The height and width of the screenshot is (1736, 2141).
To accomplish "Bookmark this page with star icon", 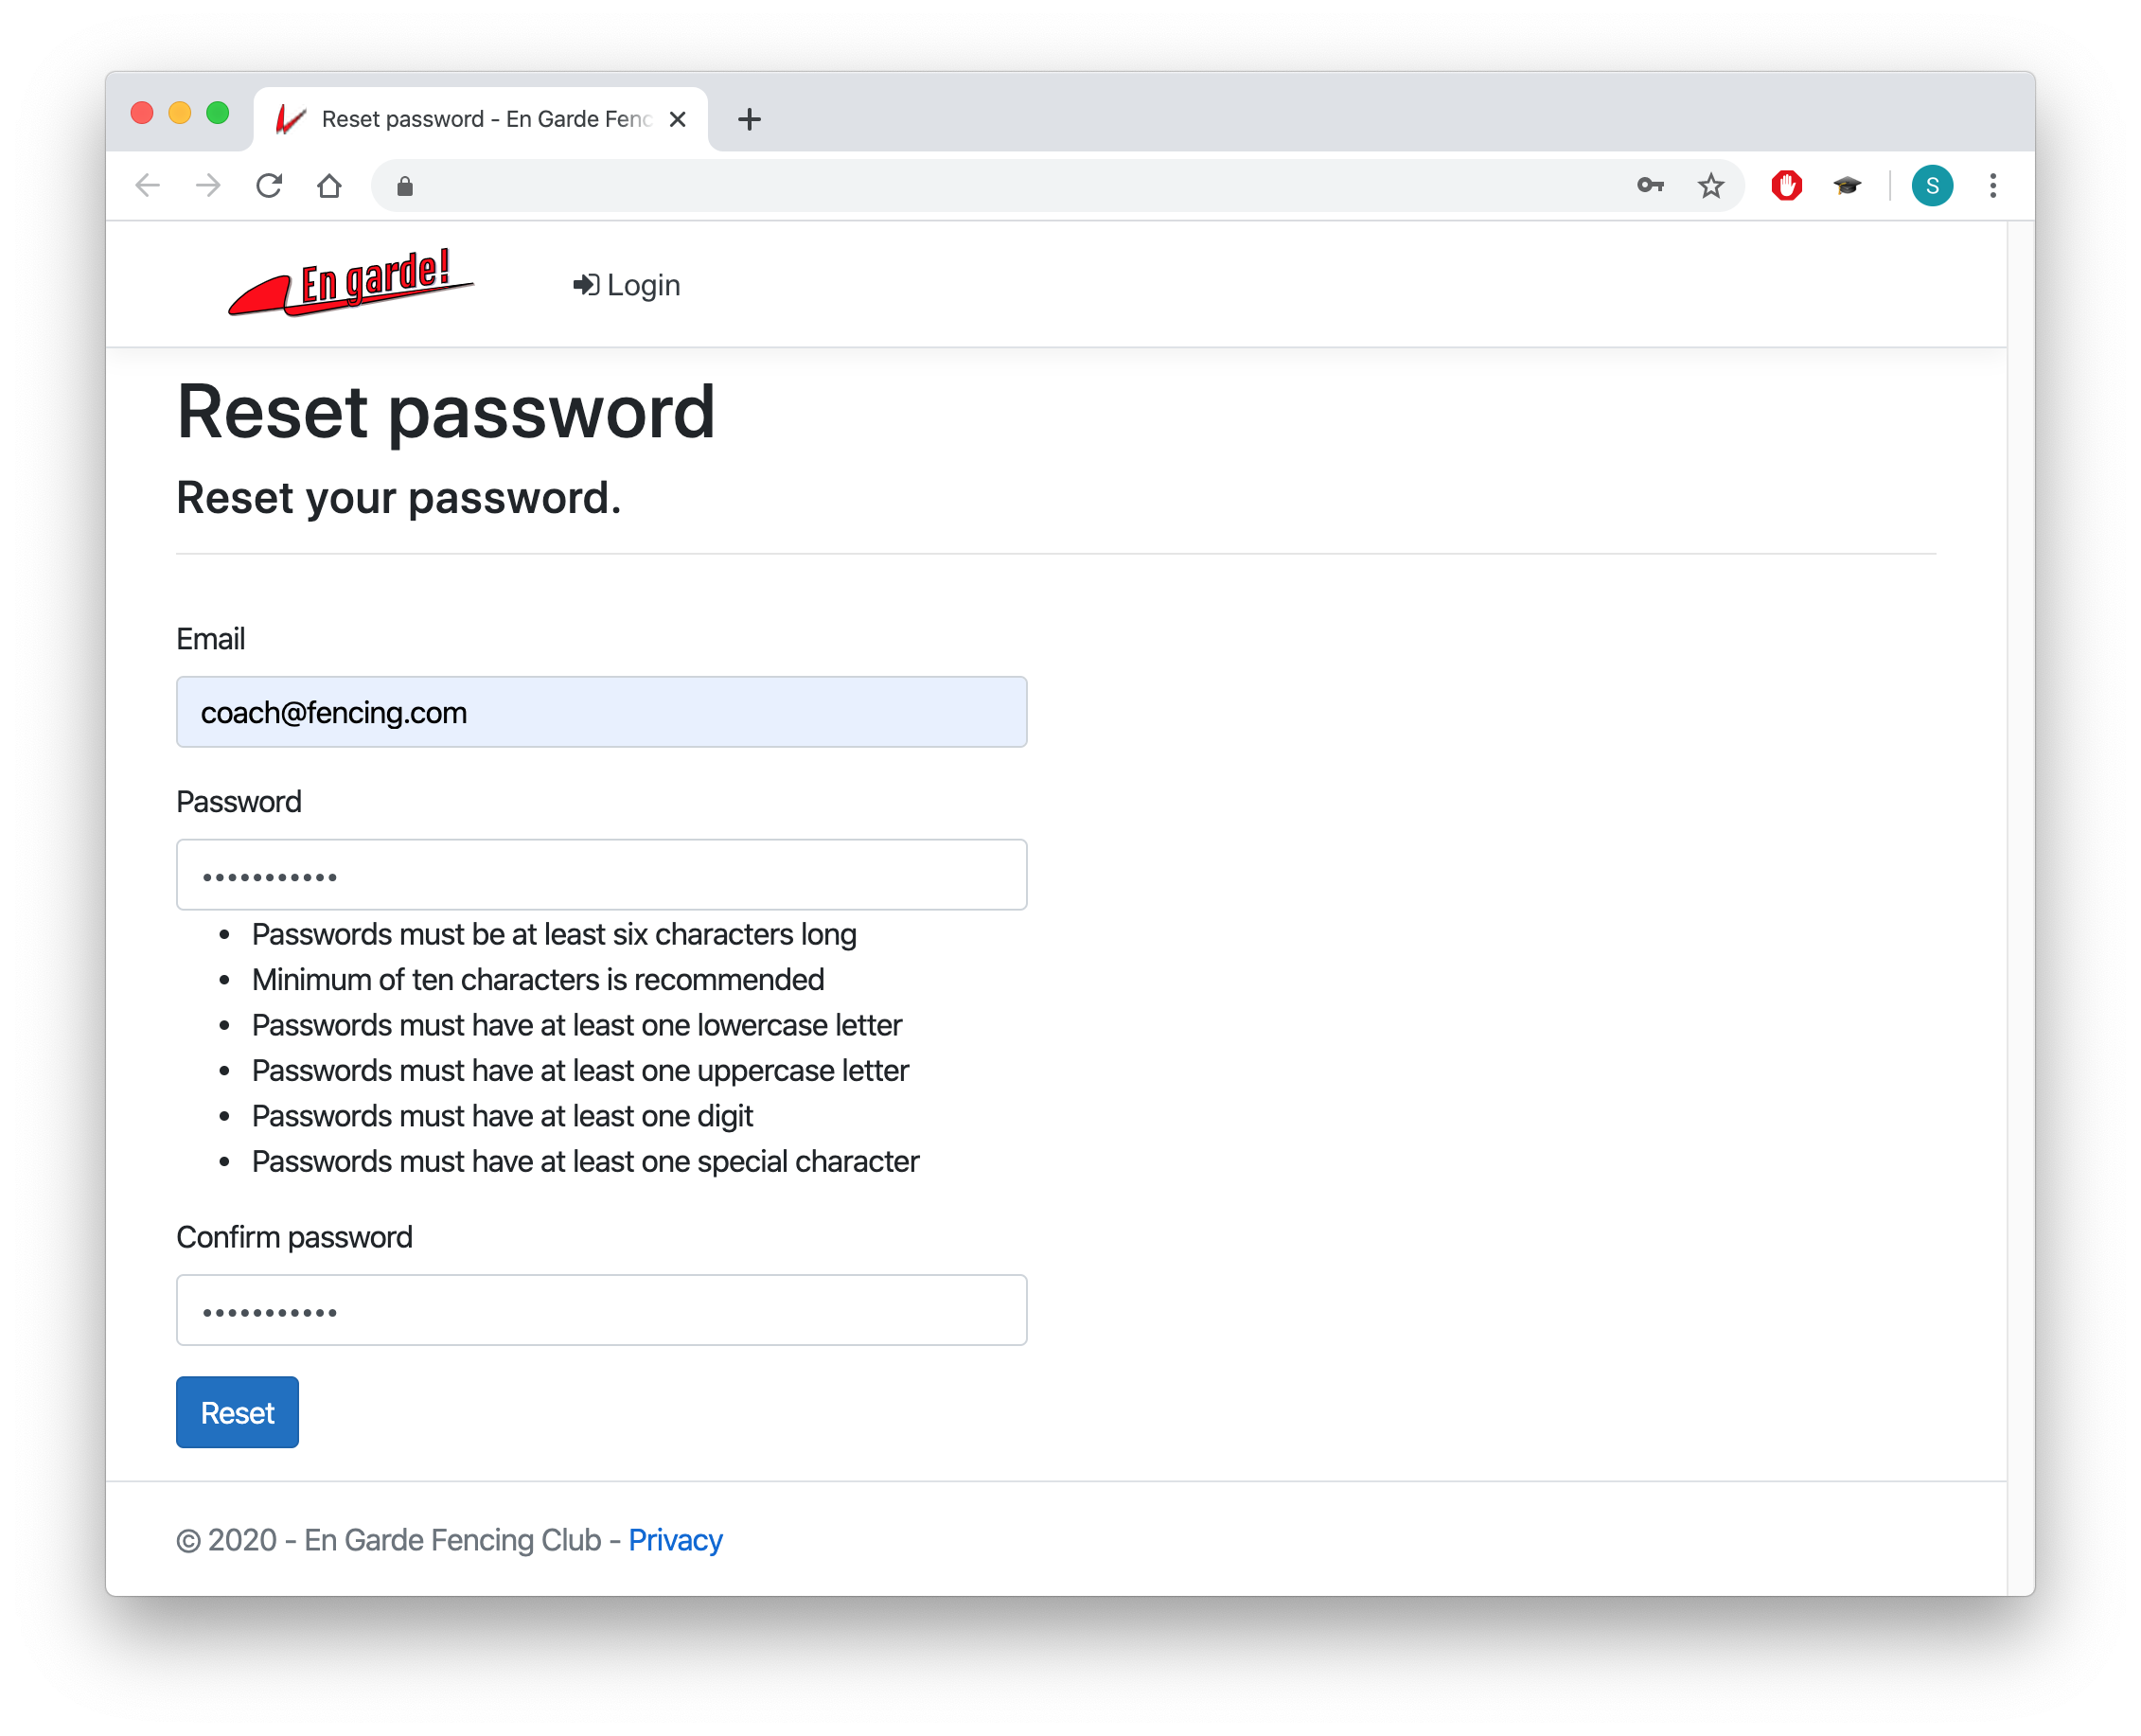I will pyautogui.click(x=1711, y=186).
